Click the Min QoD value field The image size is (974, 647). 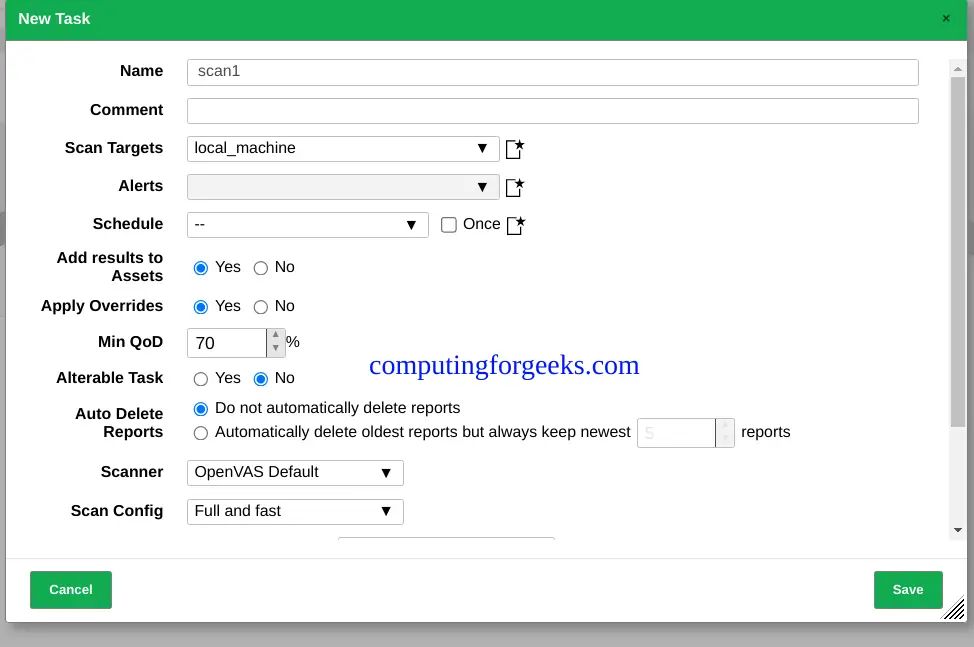pos(227,343)
